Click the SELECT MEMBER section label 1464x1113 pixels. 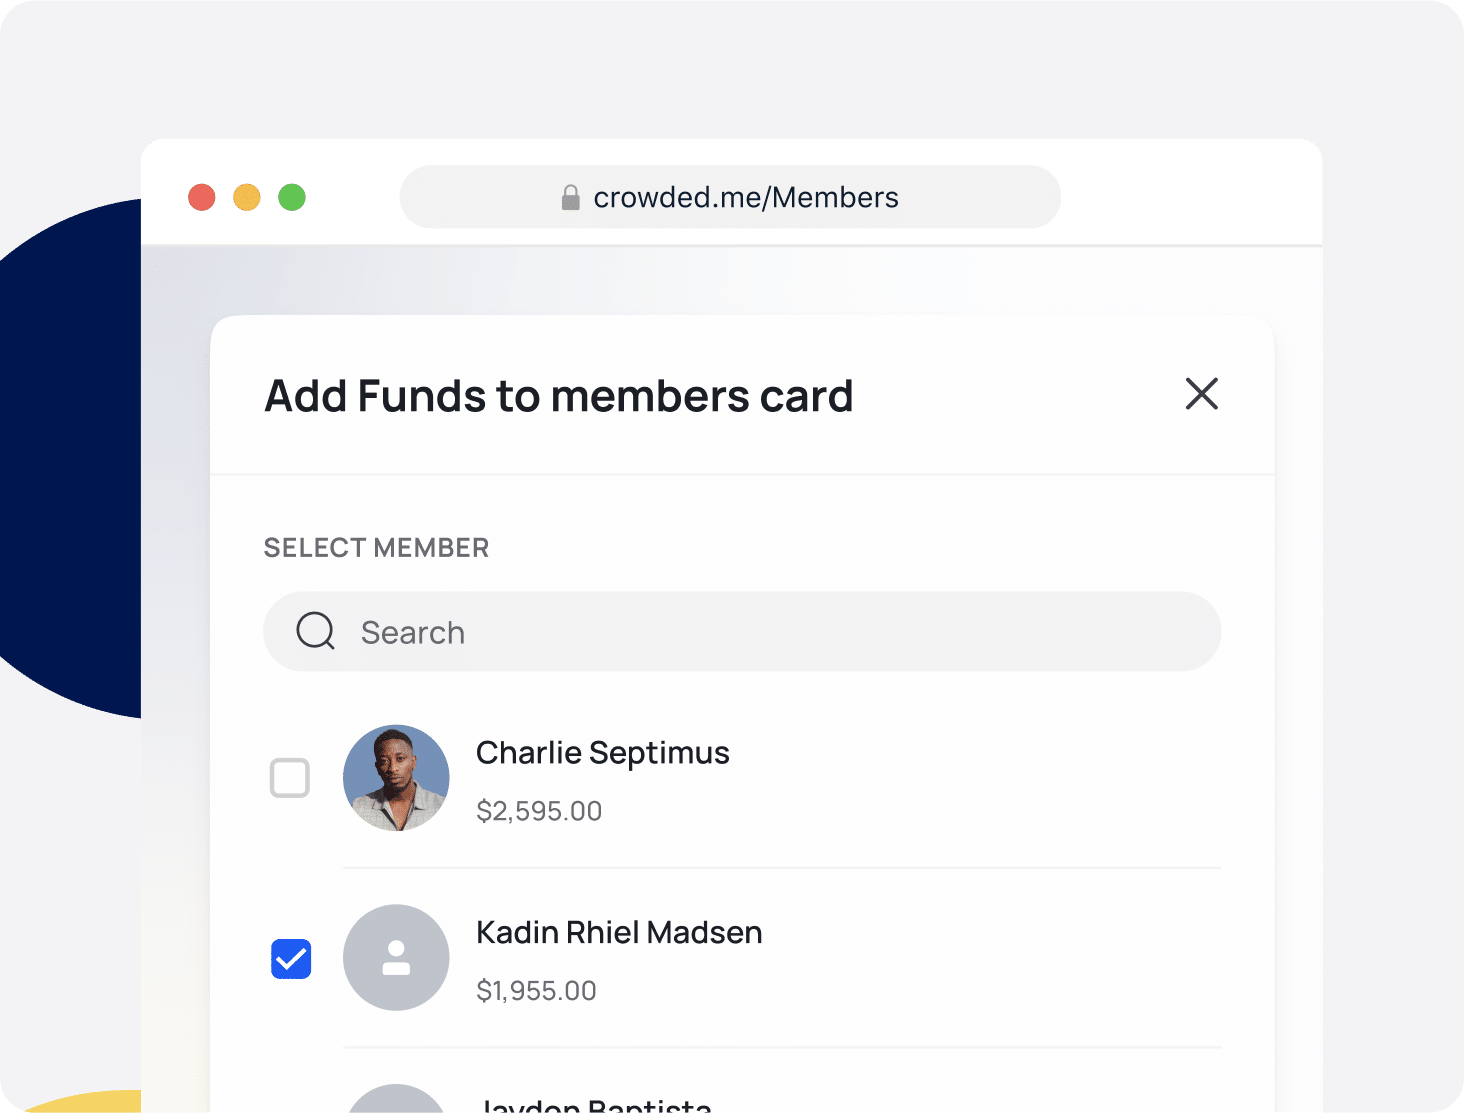376,548
